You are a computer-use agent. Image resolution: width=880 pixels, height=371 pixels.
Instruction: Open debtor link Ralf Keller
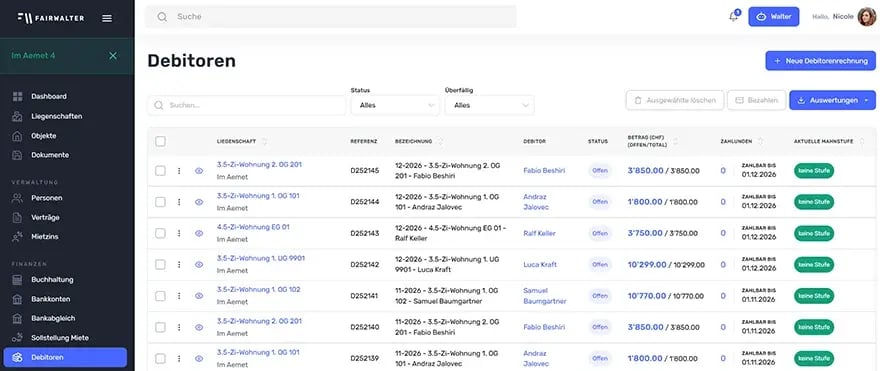click(x=539, y=233)
